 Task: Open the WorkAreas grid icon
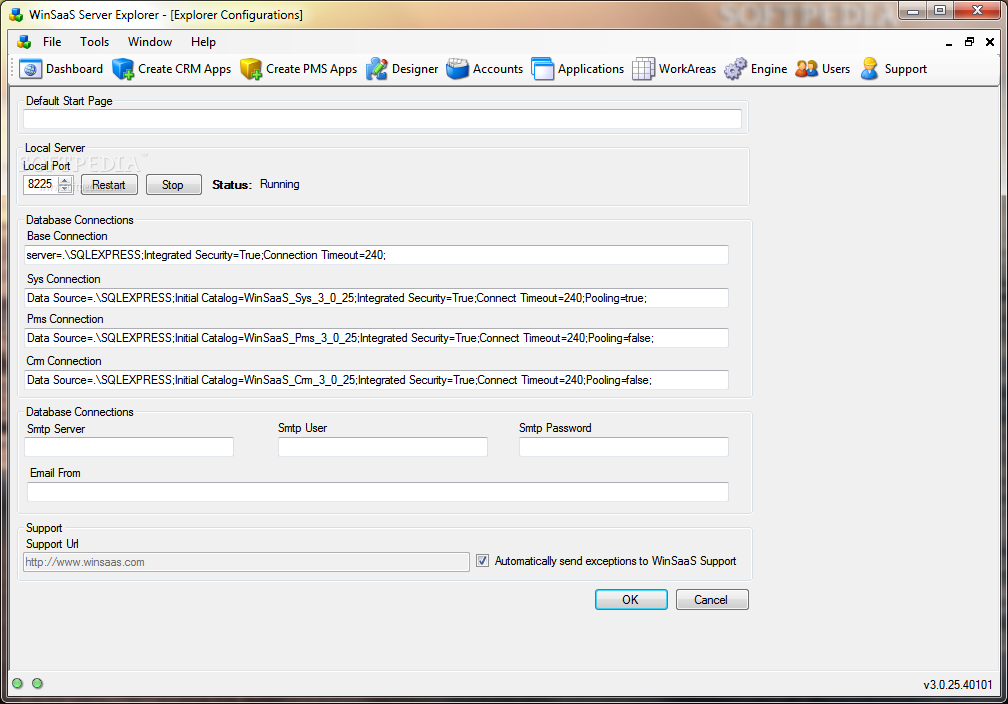tap(644, 69)
